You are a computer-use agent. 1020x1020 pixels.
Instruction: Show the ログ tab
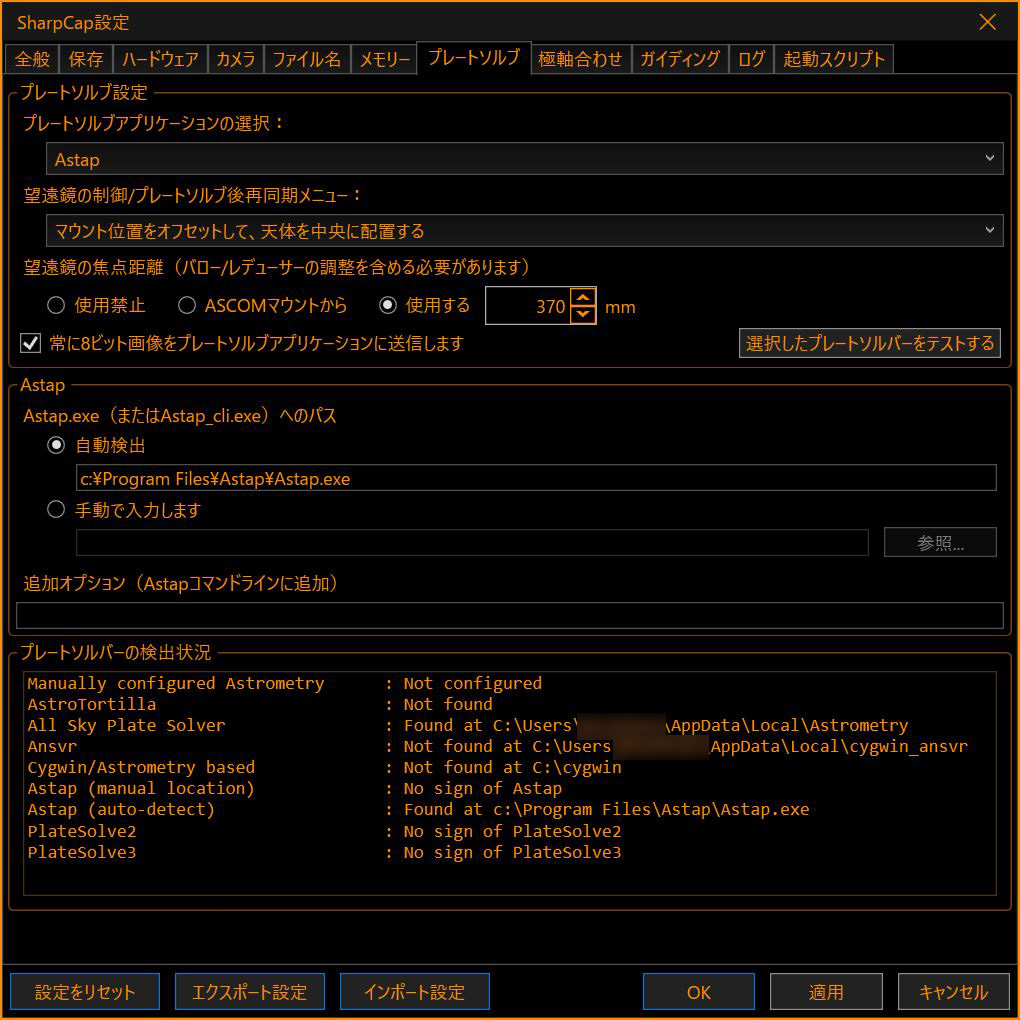point(751,59)
